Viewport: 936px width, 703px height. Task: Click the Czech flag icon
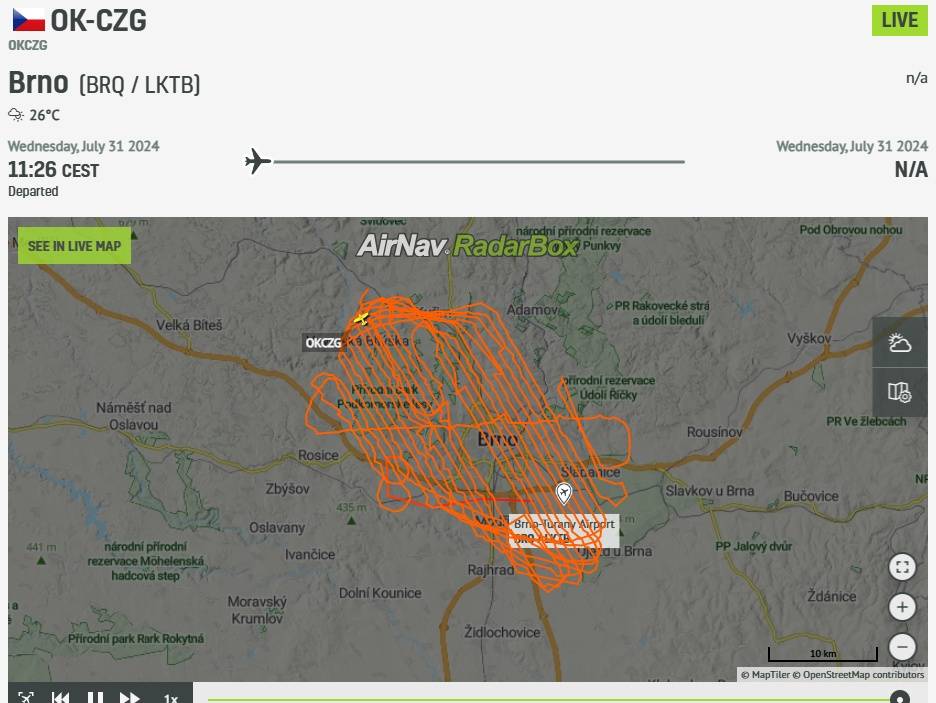pos(29,20)
